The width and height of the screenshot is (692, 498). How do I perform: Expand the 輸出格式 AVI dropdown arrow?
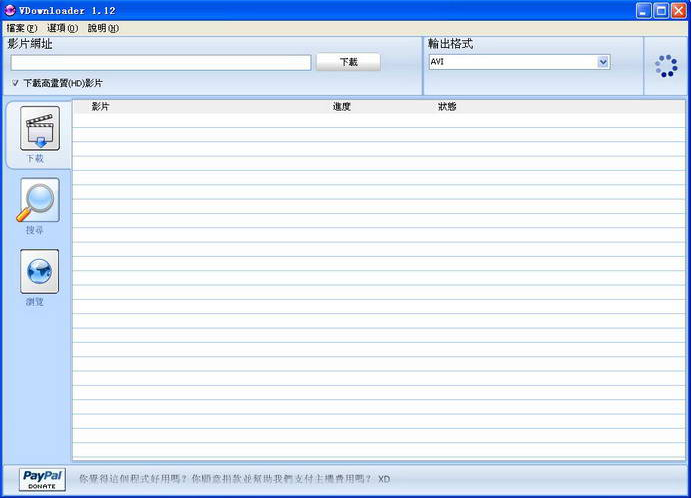click(603, 62)
